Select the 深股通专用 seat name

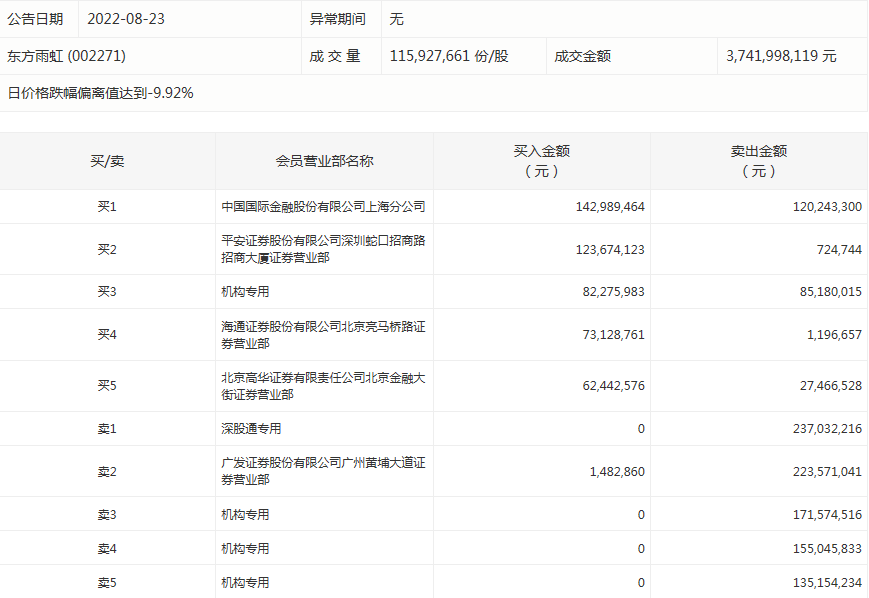(x=251, y=429)
